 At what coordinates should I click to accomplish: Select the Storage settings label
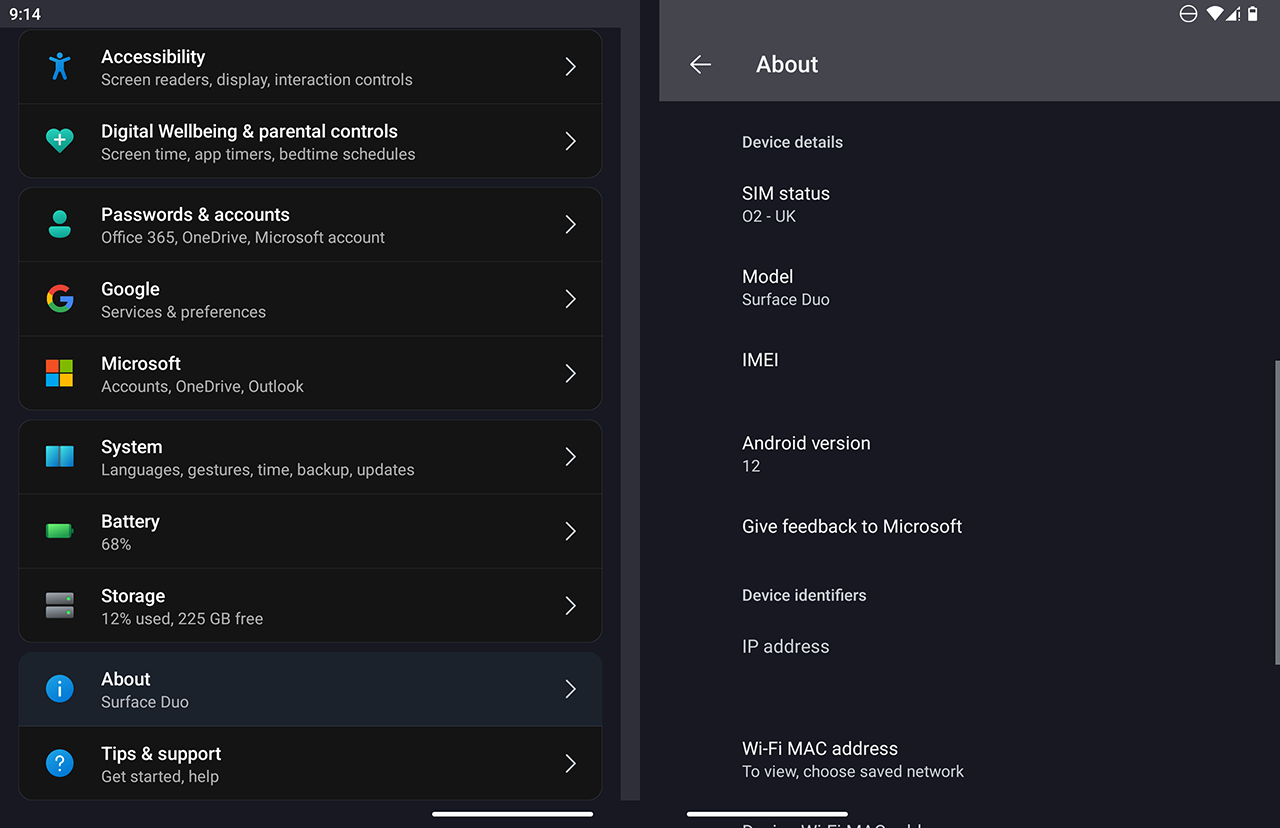coord(133,596)
